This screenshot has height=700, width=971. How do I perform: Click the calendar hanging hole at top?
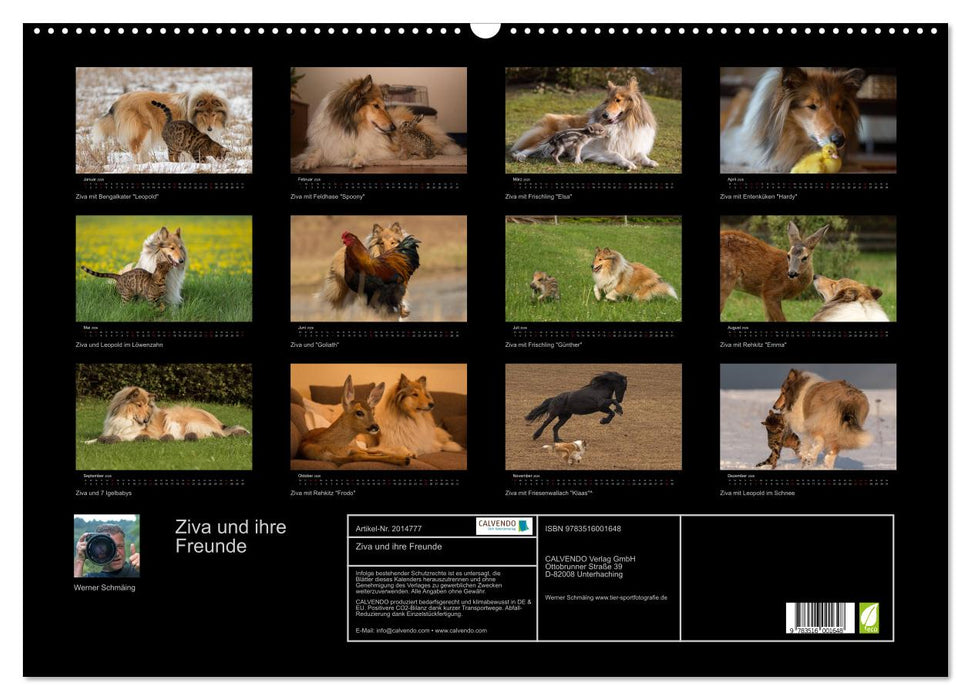[485, 28]
